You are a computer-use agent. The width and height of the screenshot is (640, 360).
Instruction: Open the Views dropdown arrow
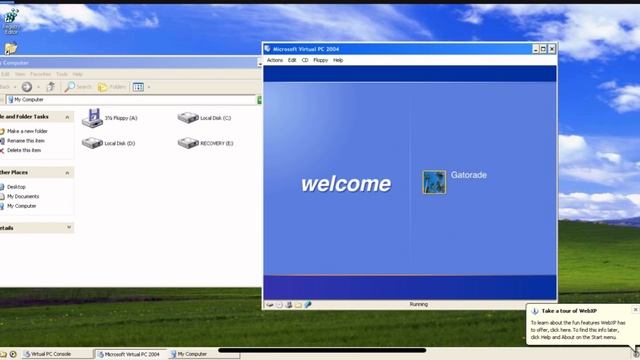point(149,87)
